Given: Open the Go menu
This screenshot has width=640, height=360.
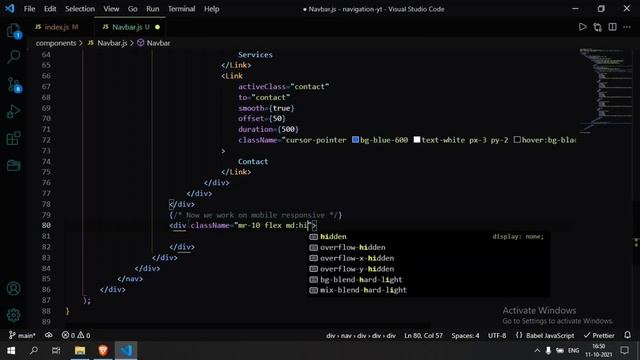Looking at the screenshot, I should click(x=133, y=9).
